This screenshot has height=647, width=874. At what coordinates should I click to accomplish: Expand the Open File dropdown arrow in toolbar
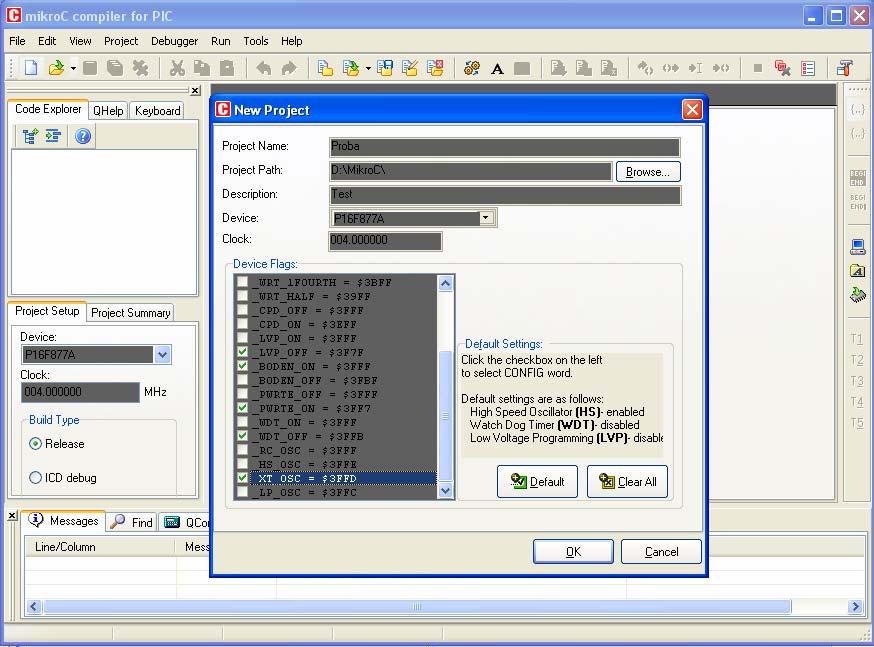pos(73,69)
